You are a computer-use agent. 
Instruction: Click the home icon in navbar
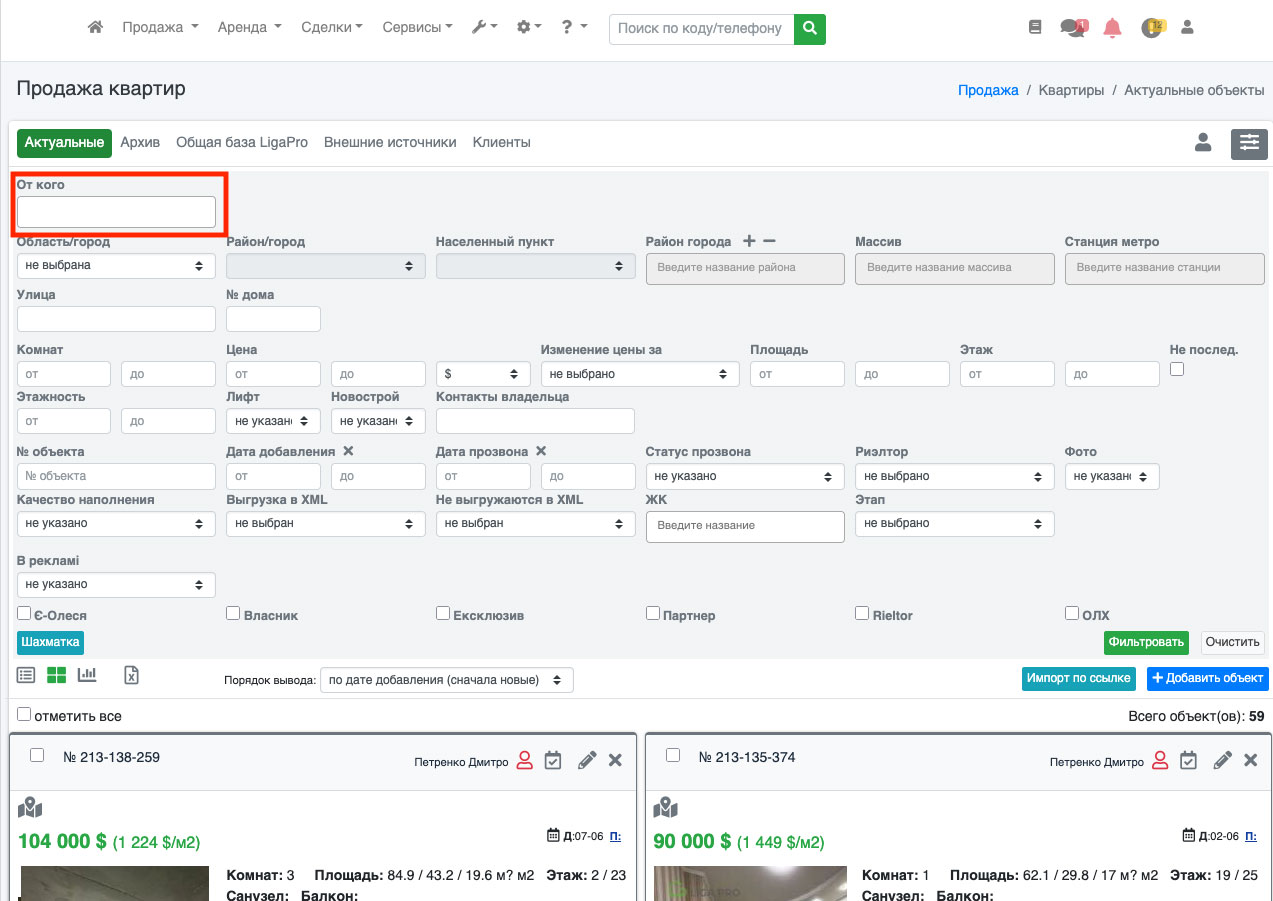click(95, 28)
